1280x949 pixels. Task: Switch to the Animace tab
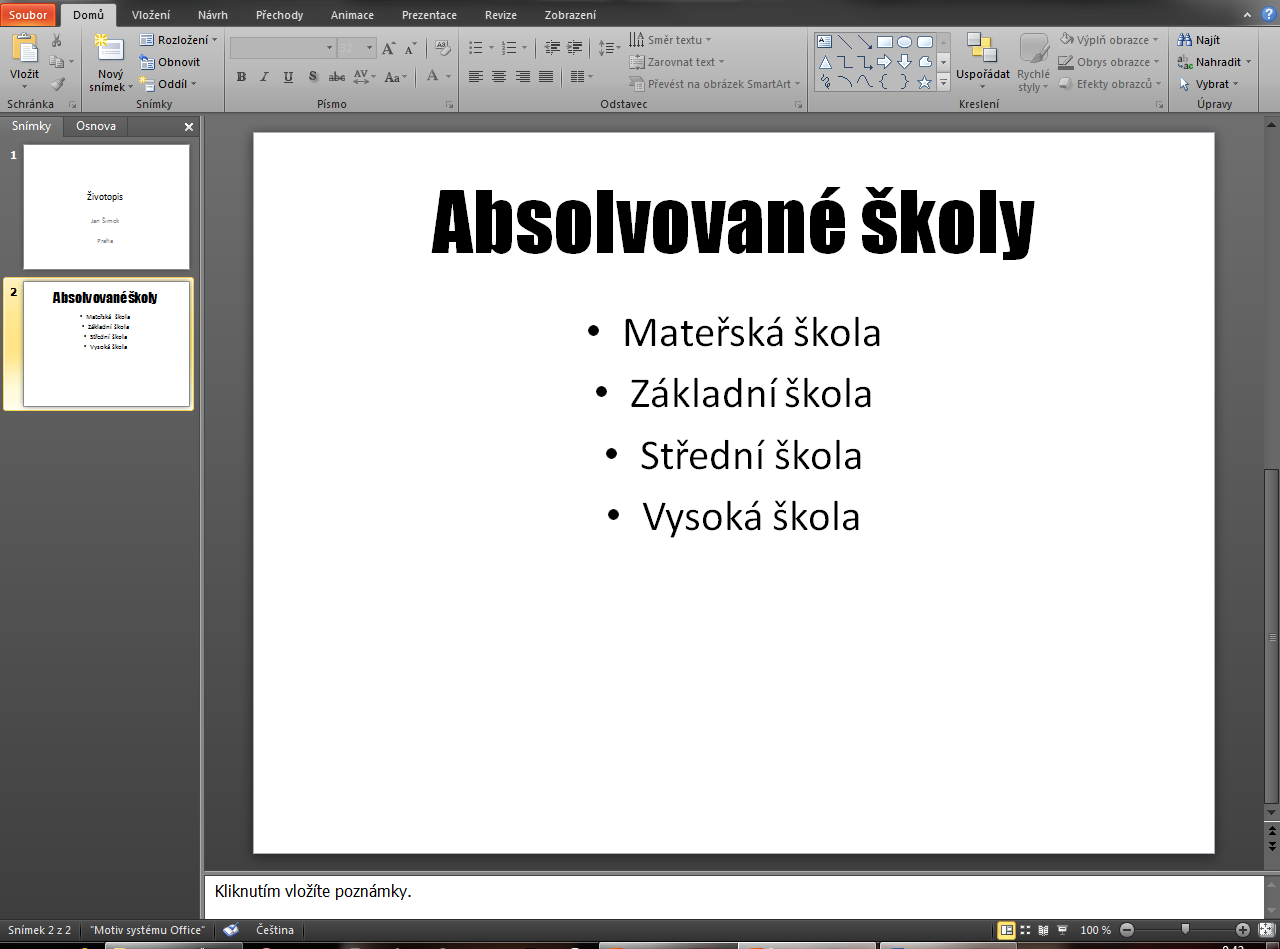(352, 15)
